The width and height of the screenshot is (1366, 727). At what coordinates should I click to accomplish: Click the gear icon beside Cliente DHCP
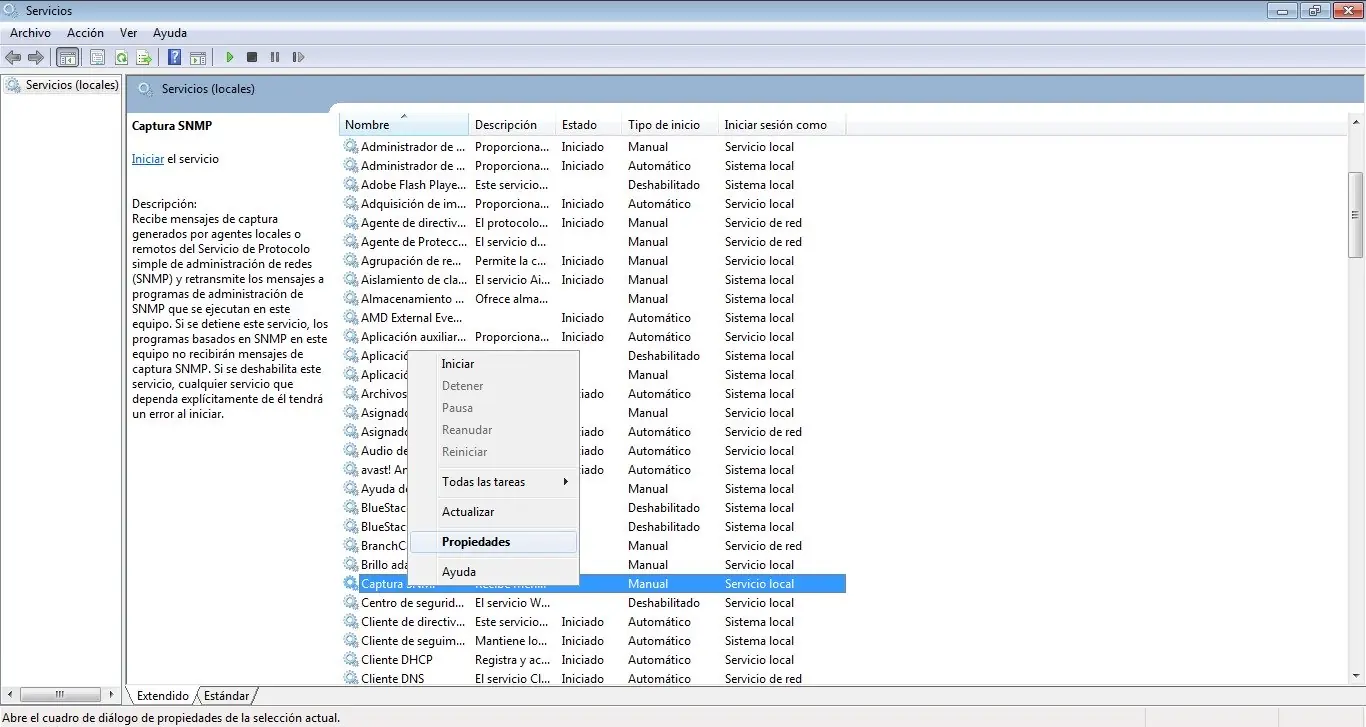(351, 660)
